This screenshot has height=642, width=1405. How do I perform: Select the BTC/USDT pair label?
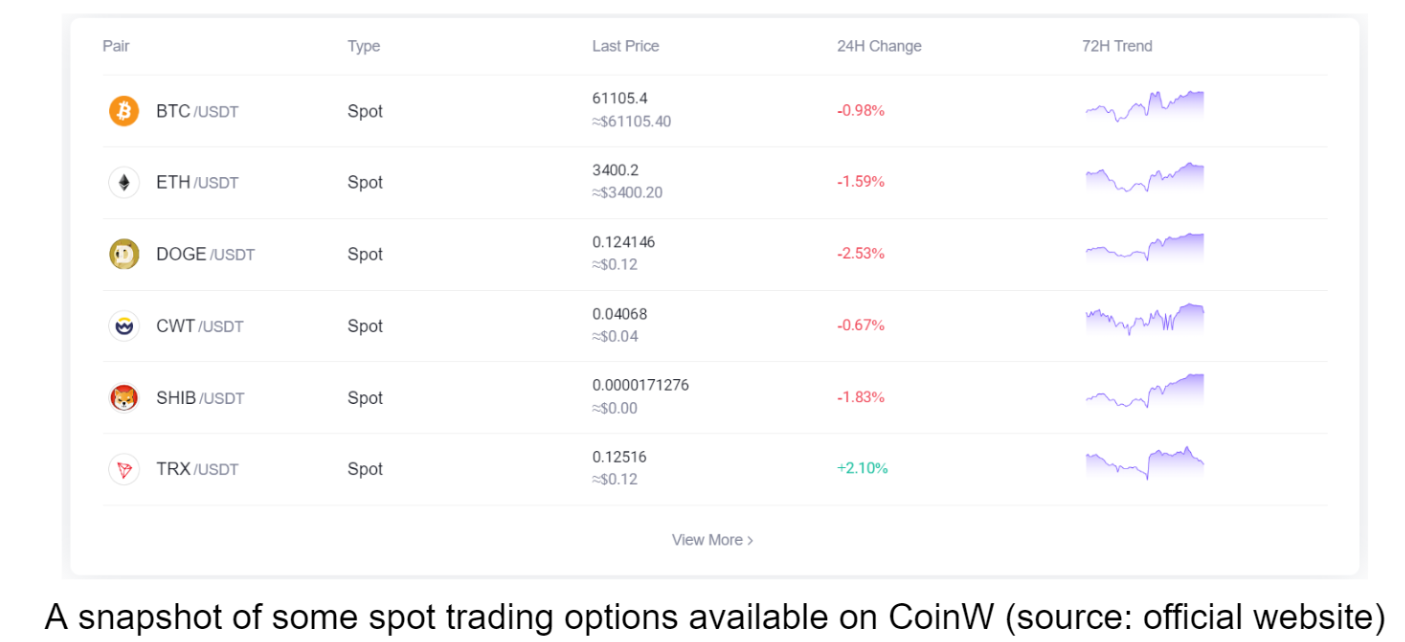(x=195, y=111)
